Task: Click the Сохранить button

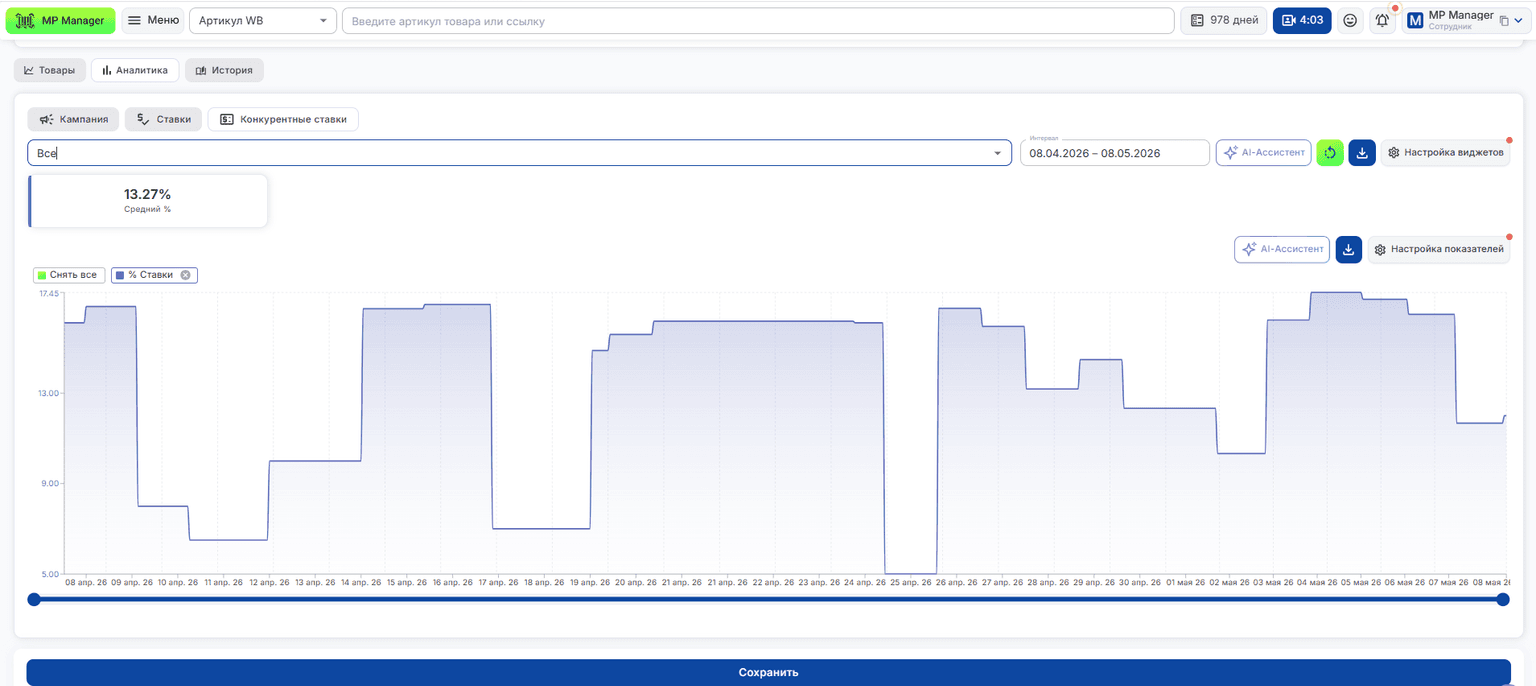Action: point(768,672)
